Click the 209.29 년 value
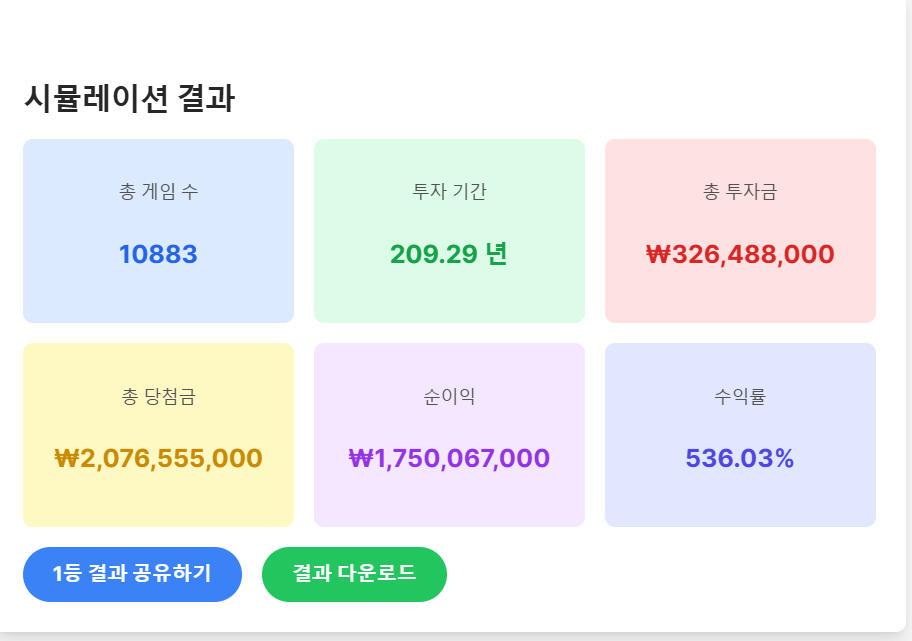Screen dimensions: 912x641 [449, 254]
